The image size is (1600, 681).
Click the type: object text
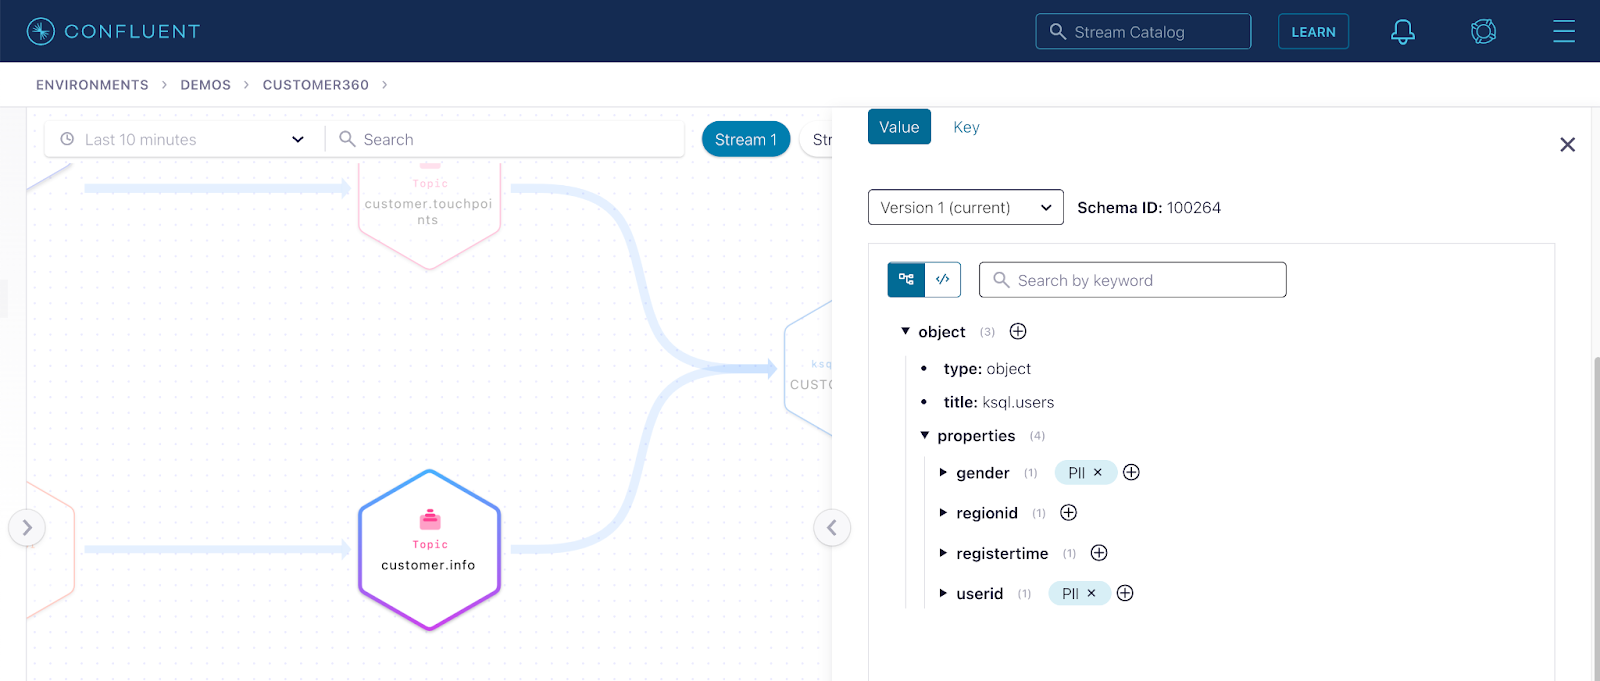pyautogui.click(x=987, y=369)
